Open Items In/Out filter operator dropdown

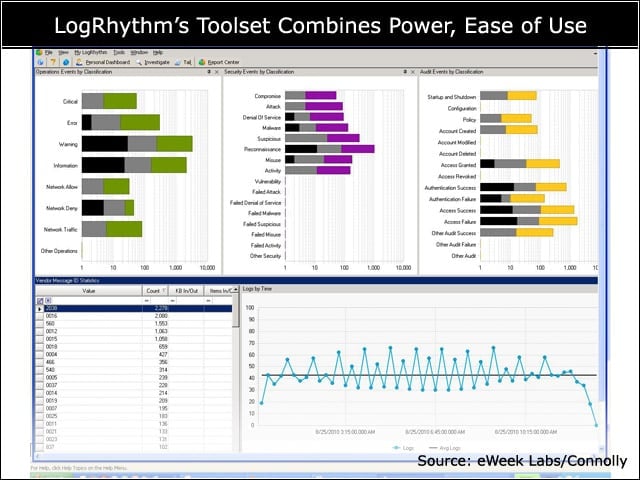click(209, 301)
